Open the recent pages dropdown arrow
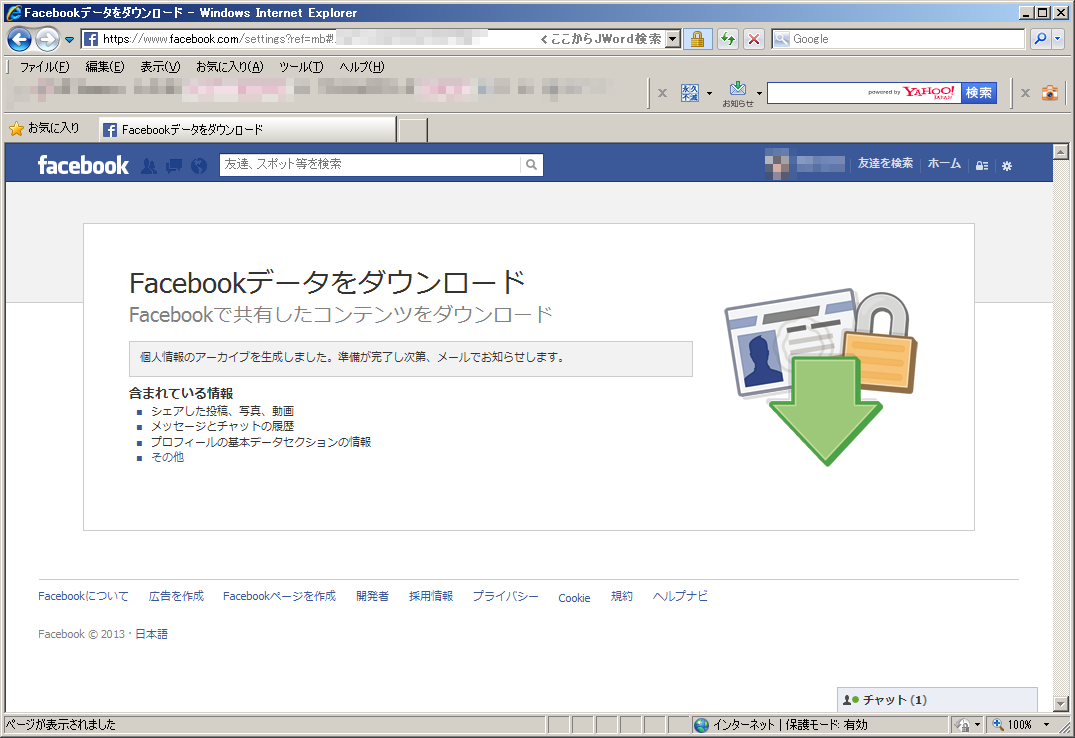Screen dimensions: 1075x738 point(69,40)
